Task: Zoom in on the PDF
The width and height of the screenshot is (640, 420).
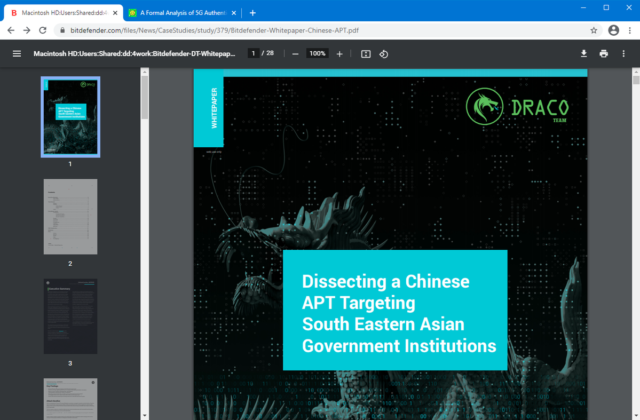Action: [x=339, y=54]
